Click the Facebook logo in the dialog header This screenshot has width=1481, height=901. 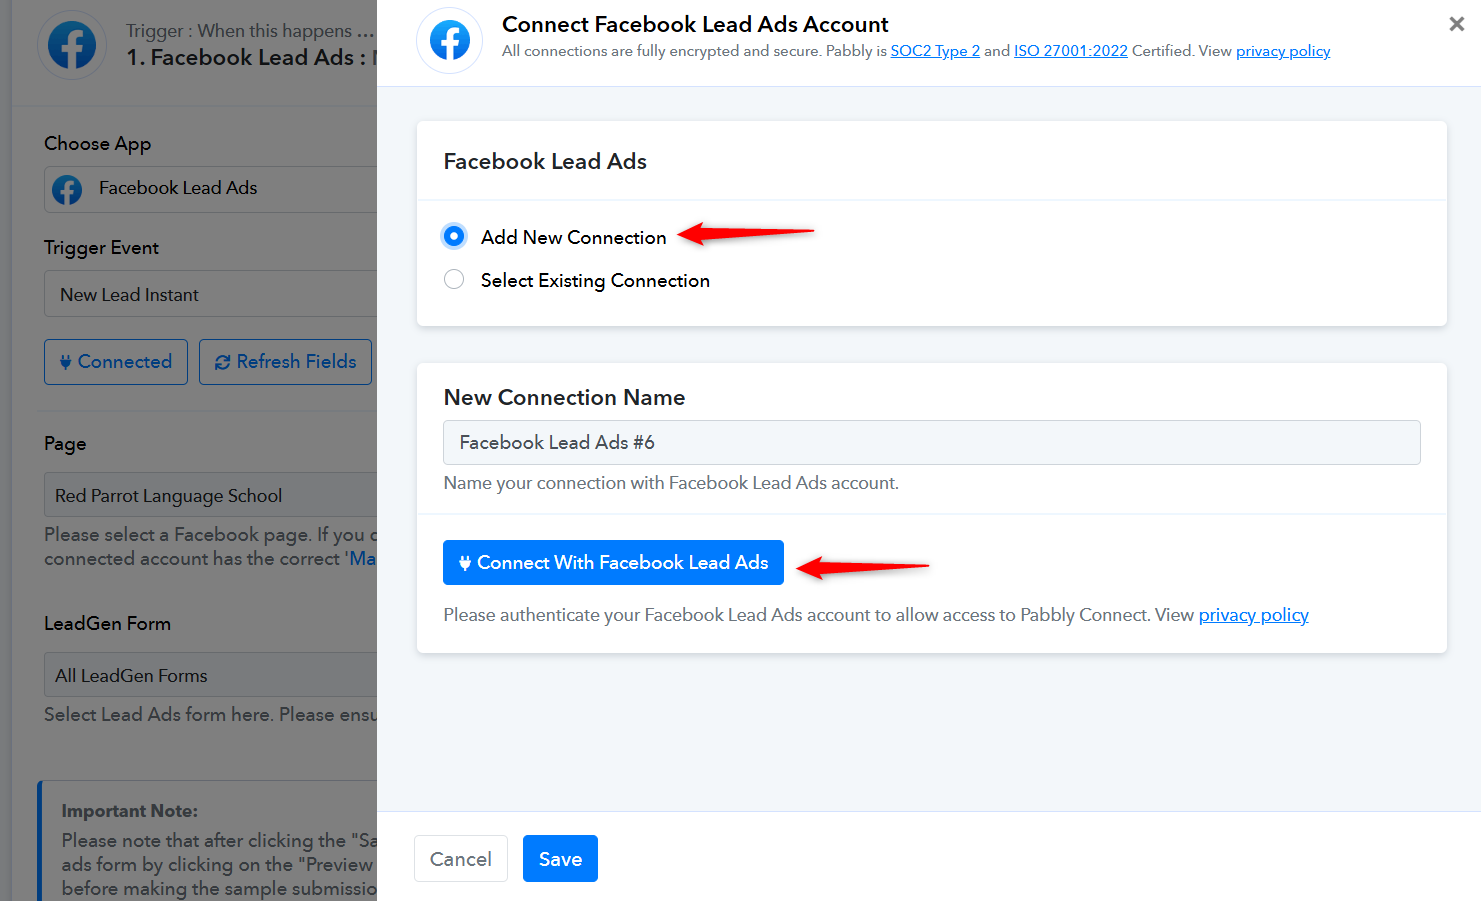click(449, 41)
